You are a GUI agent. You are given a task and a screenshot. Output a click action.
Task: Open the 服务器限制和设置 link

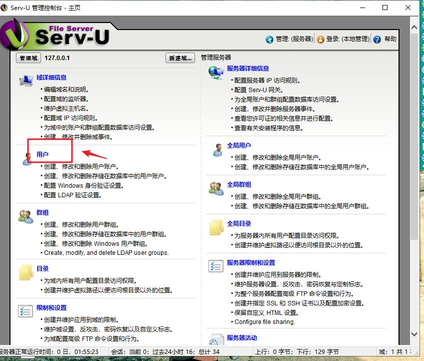(x=251, y=263)
